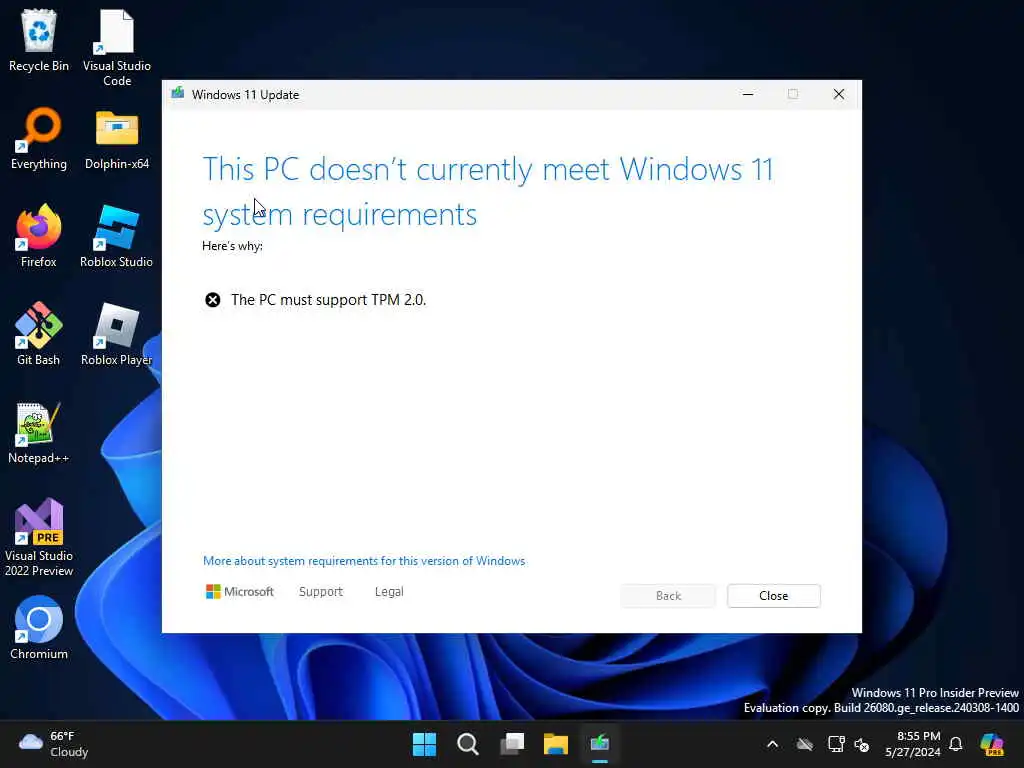
Task: Open the weather widget showing 66°F Cloudy
Action: [x=54, y=744]
